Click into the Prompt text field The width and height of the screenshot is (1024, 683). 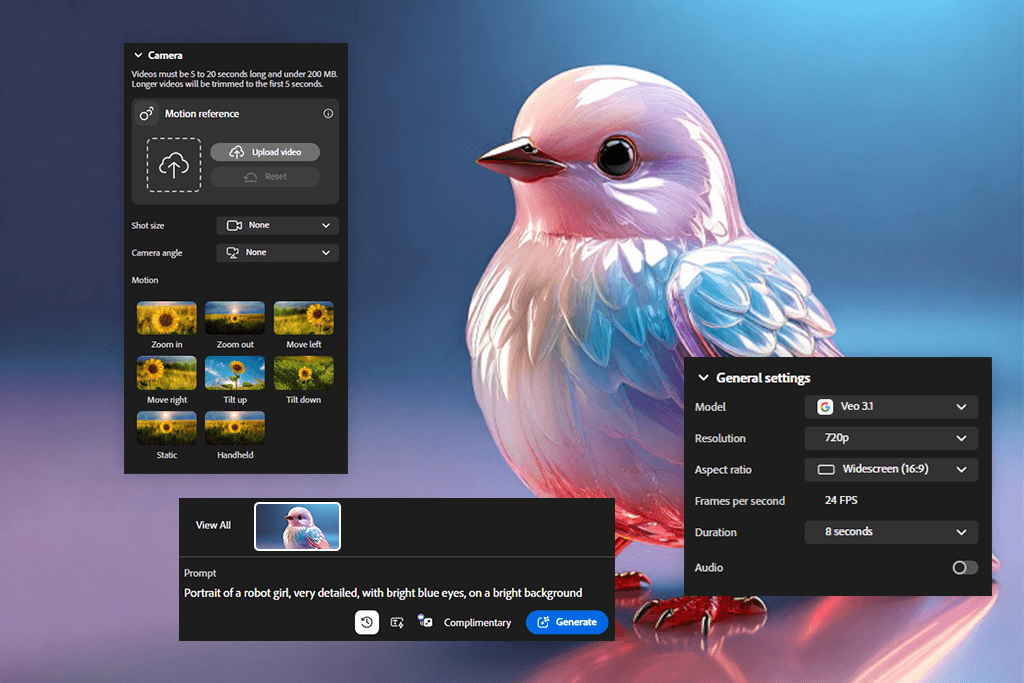click(383, 593)
